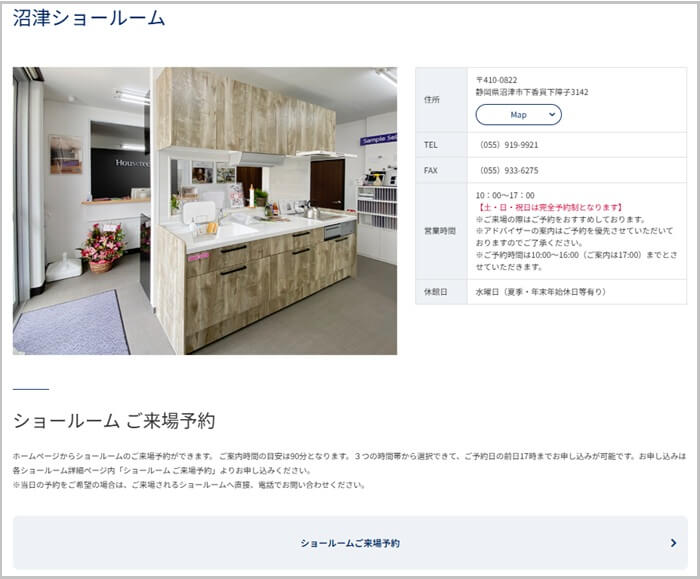Click the ショールーム ご来場予約 section heading
700x579 pixels.
click(x=114, y=420)
